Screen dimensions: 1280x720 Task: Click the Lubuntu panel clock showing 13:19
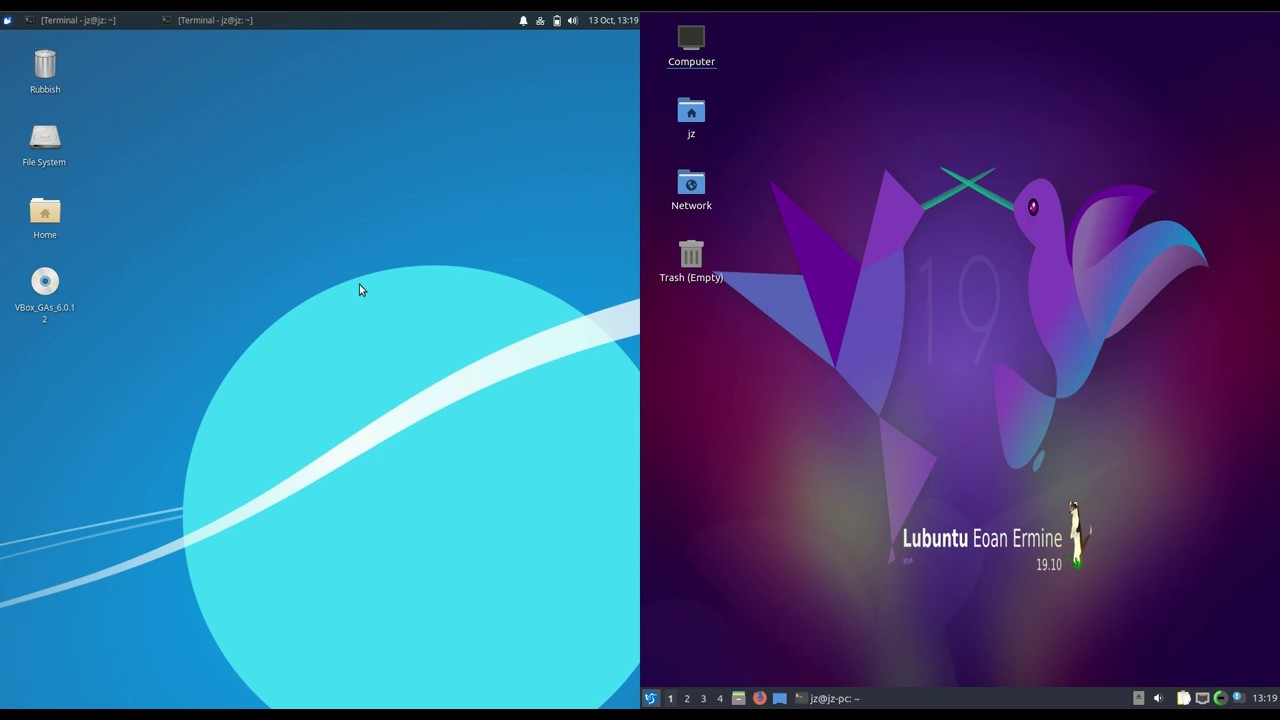pyautogui.click(x=1264, y=698)
